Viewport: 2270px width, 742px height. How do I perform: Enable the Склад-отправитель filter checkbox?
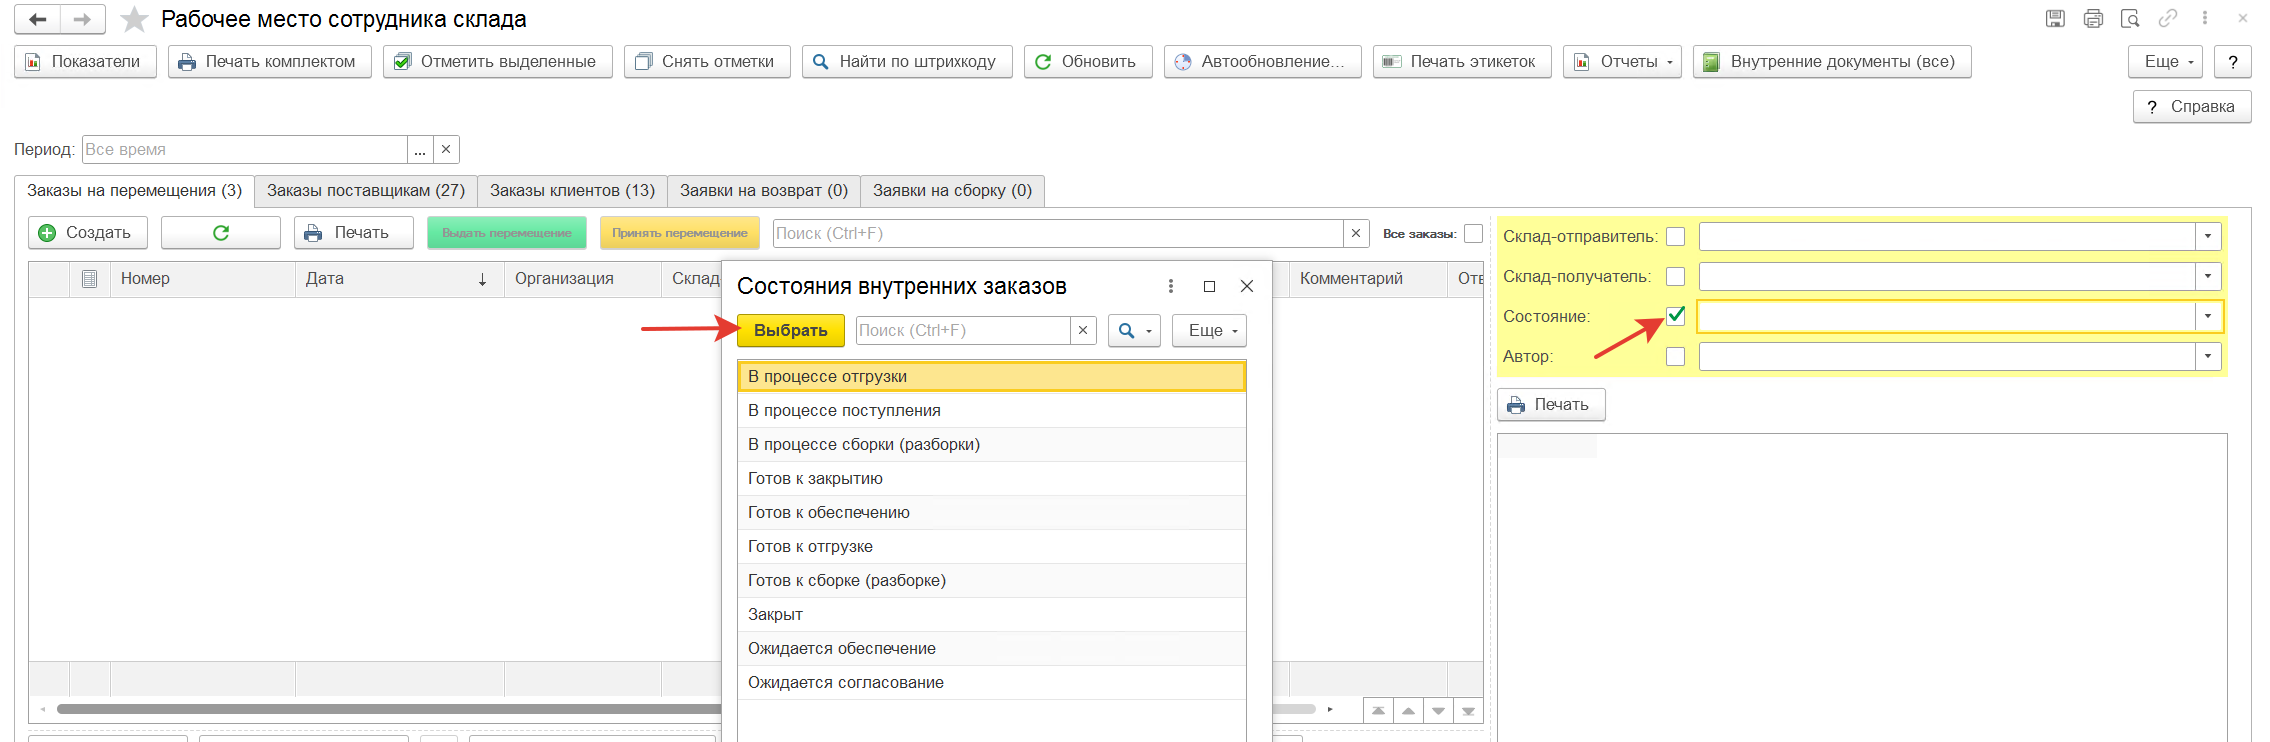(1676, 236)
